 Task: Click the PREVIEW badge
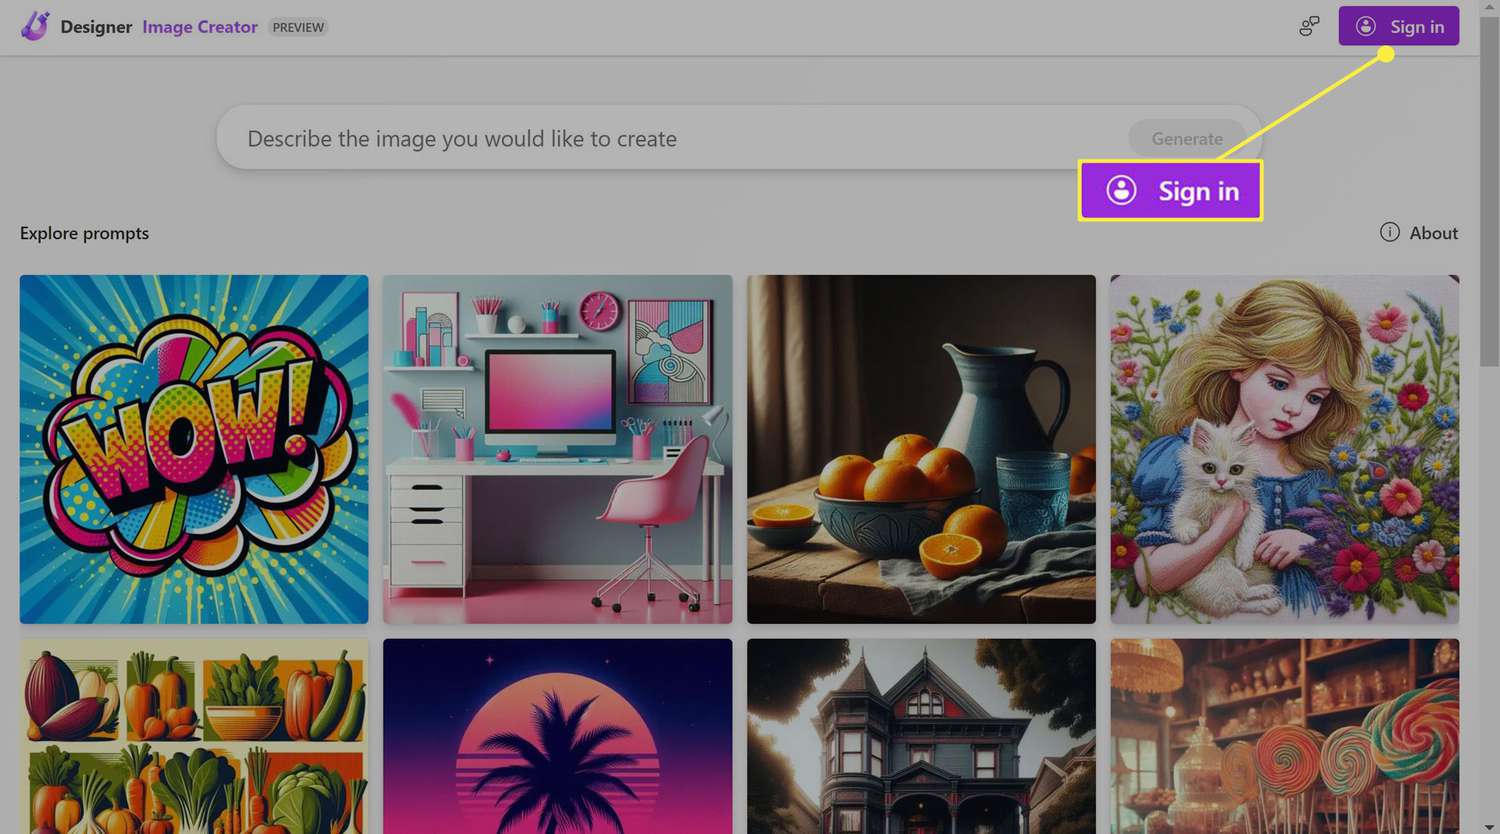coord(298,27)
